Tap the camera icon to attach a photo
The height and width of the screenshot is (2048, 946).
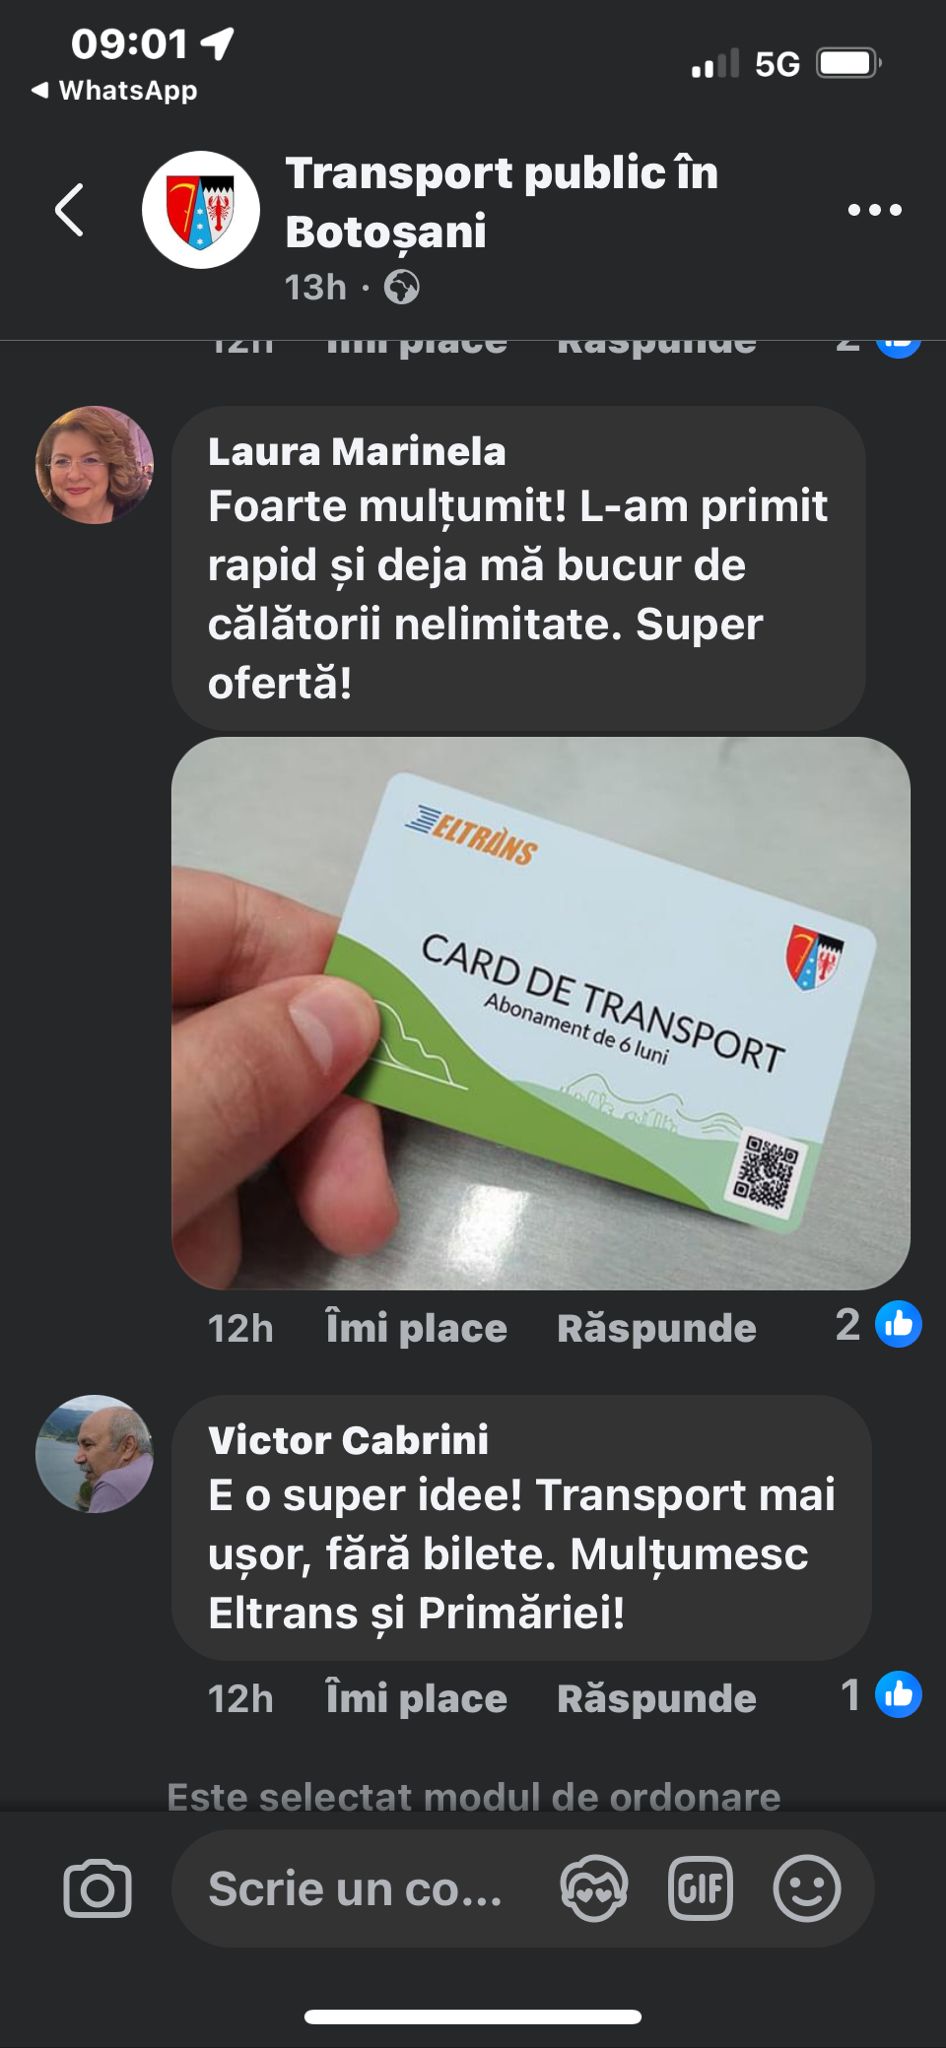click(x=97, y=1889)
